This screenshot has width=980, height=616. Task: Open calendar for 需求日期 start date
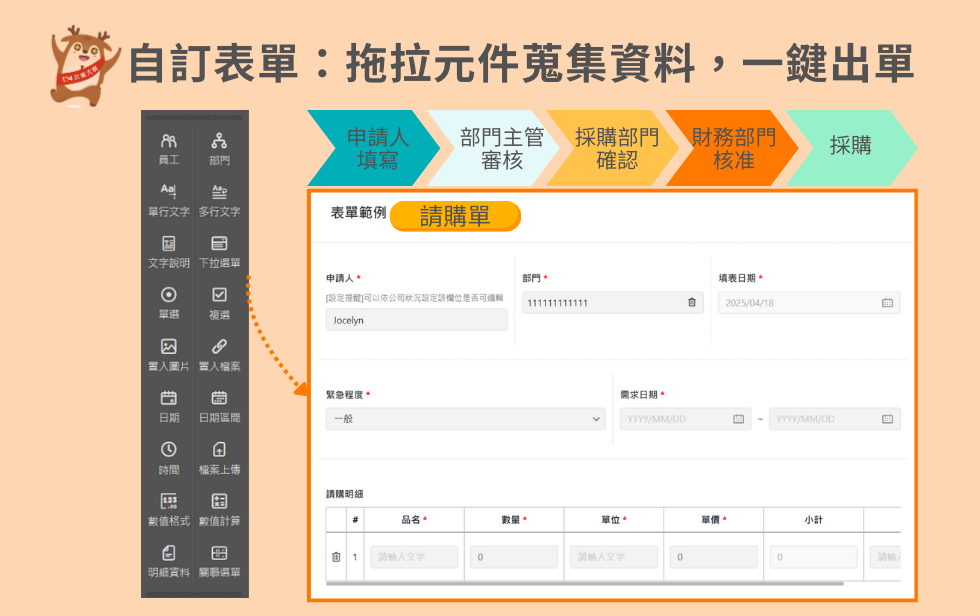point(738,419)
